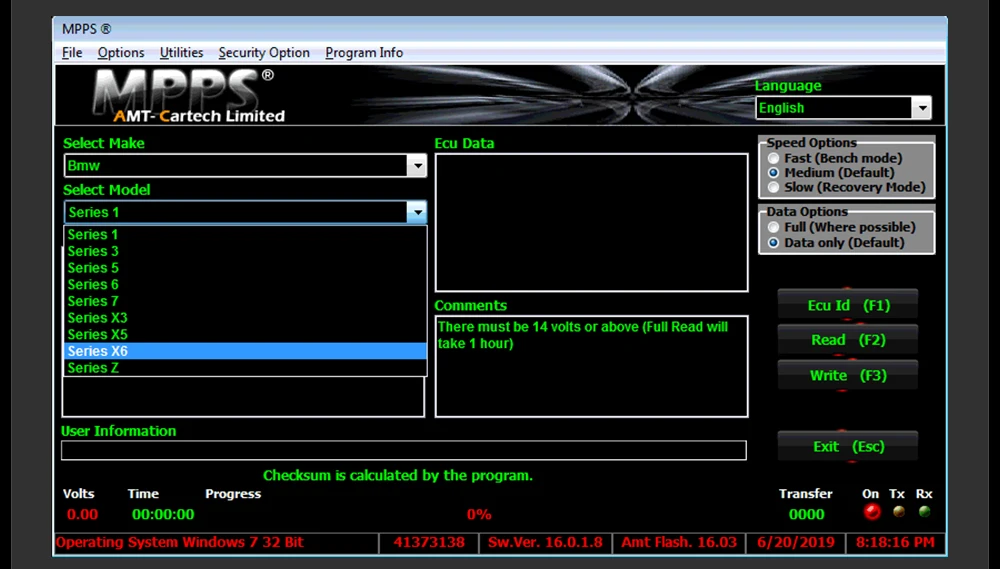Choose Series 1 from the model list

click(245, 234)
